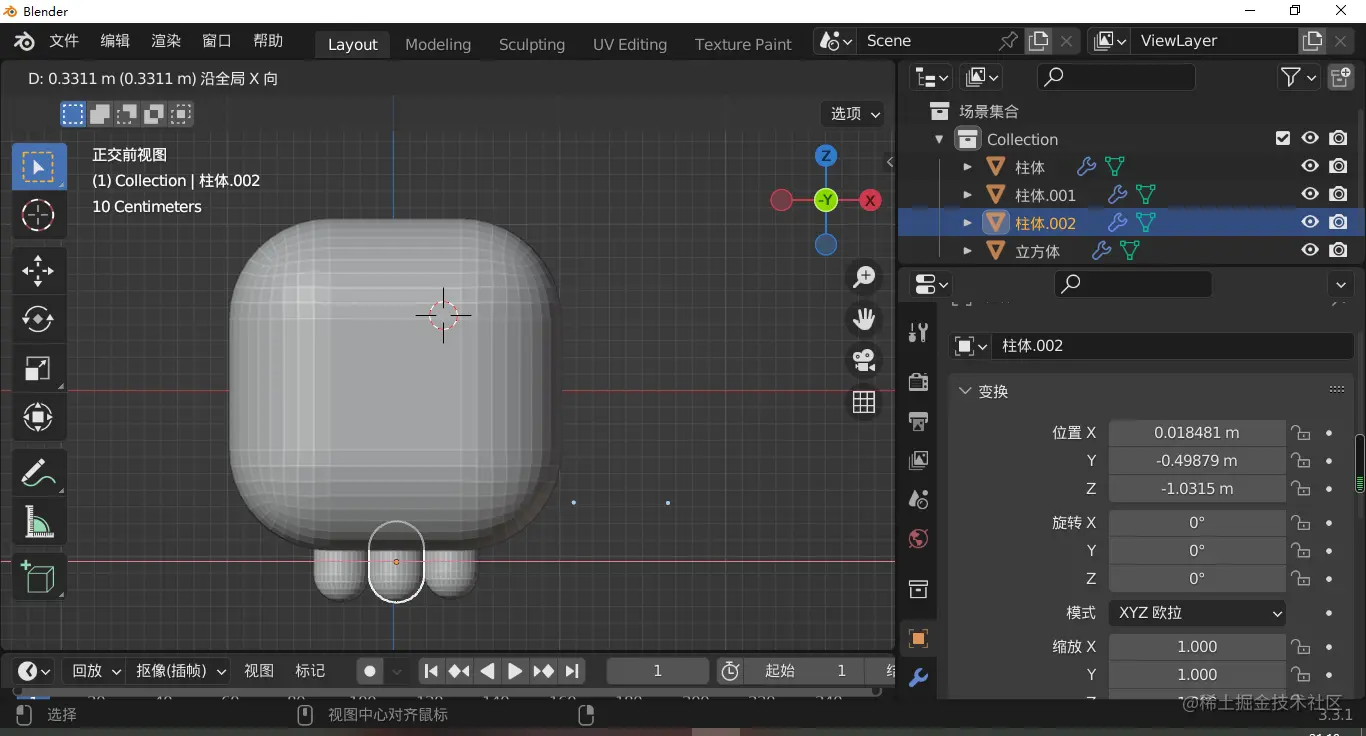Hide 柱体.001 using its eye icon
The width and height of the screenshot is (1366, 736).
click(1309, 194)
